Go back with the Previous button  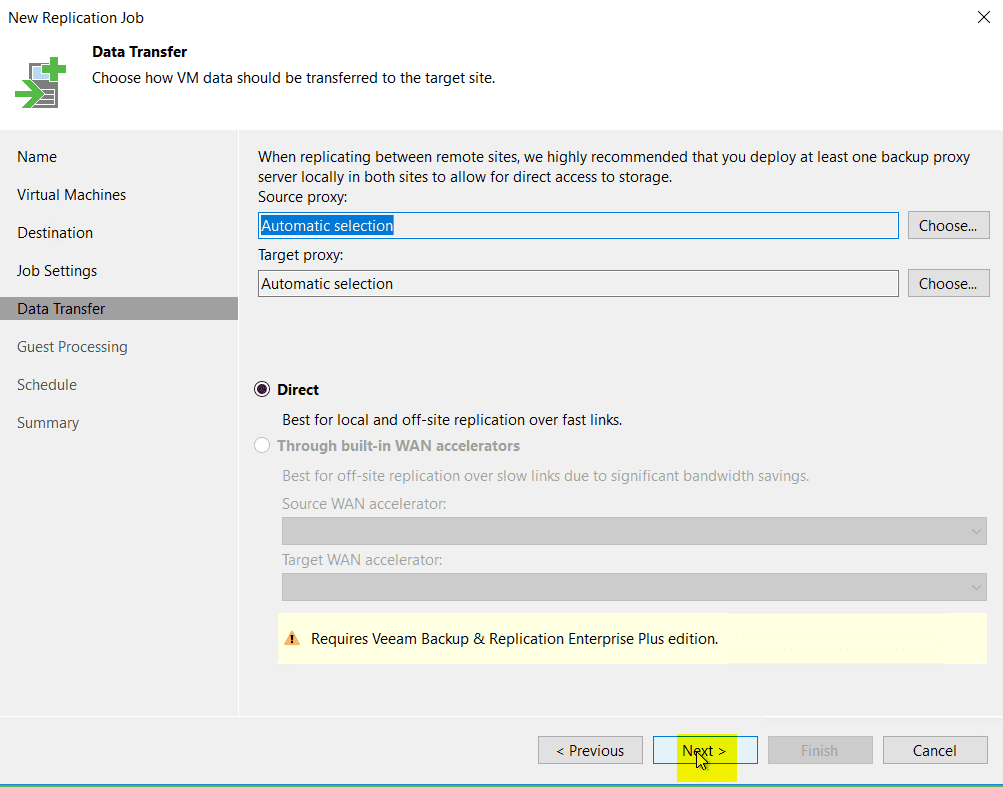[589, 749]
